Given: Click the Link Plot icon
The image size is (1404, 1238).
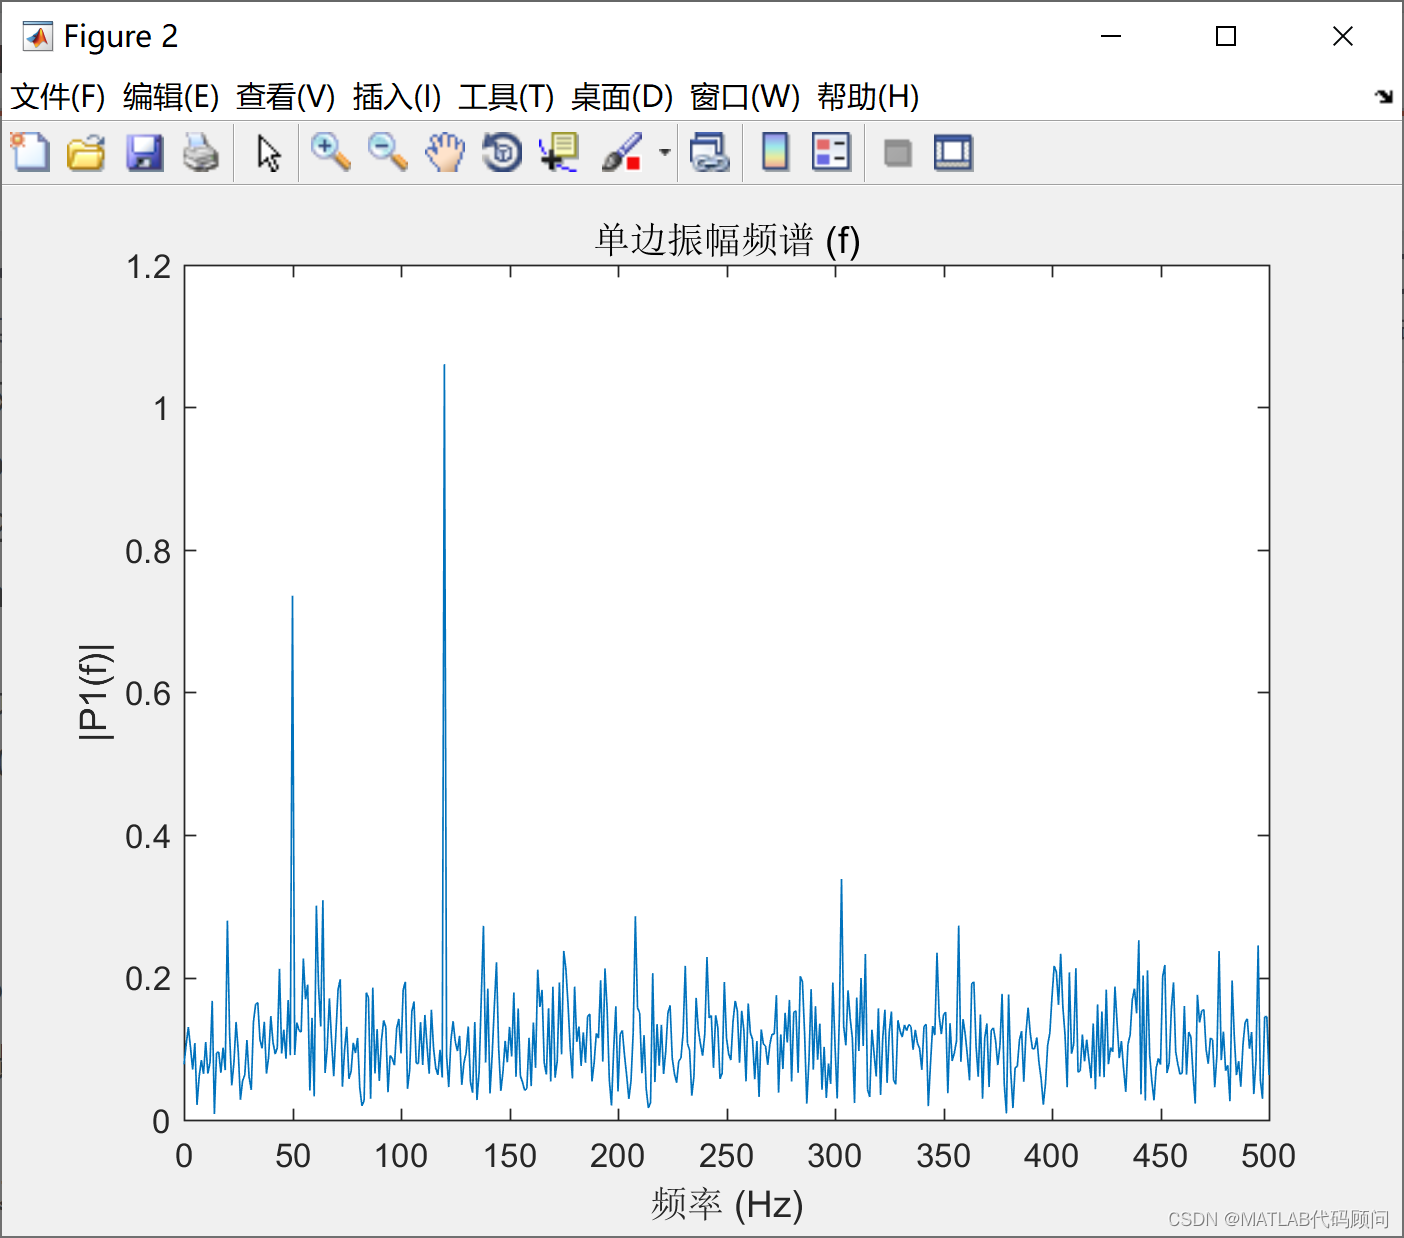Looking at the screenshot, I should point(711,152).
